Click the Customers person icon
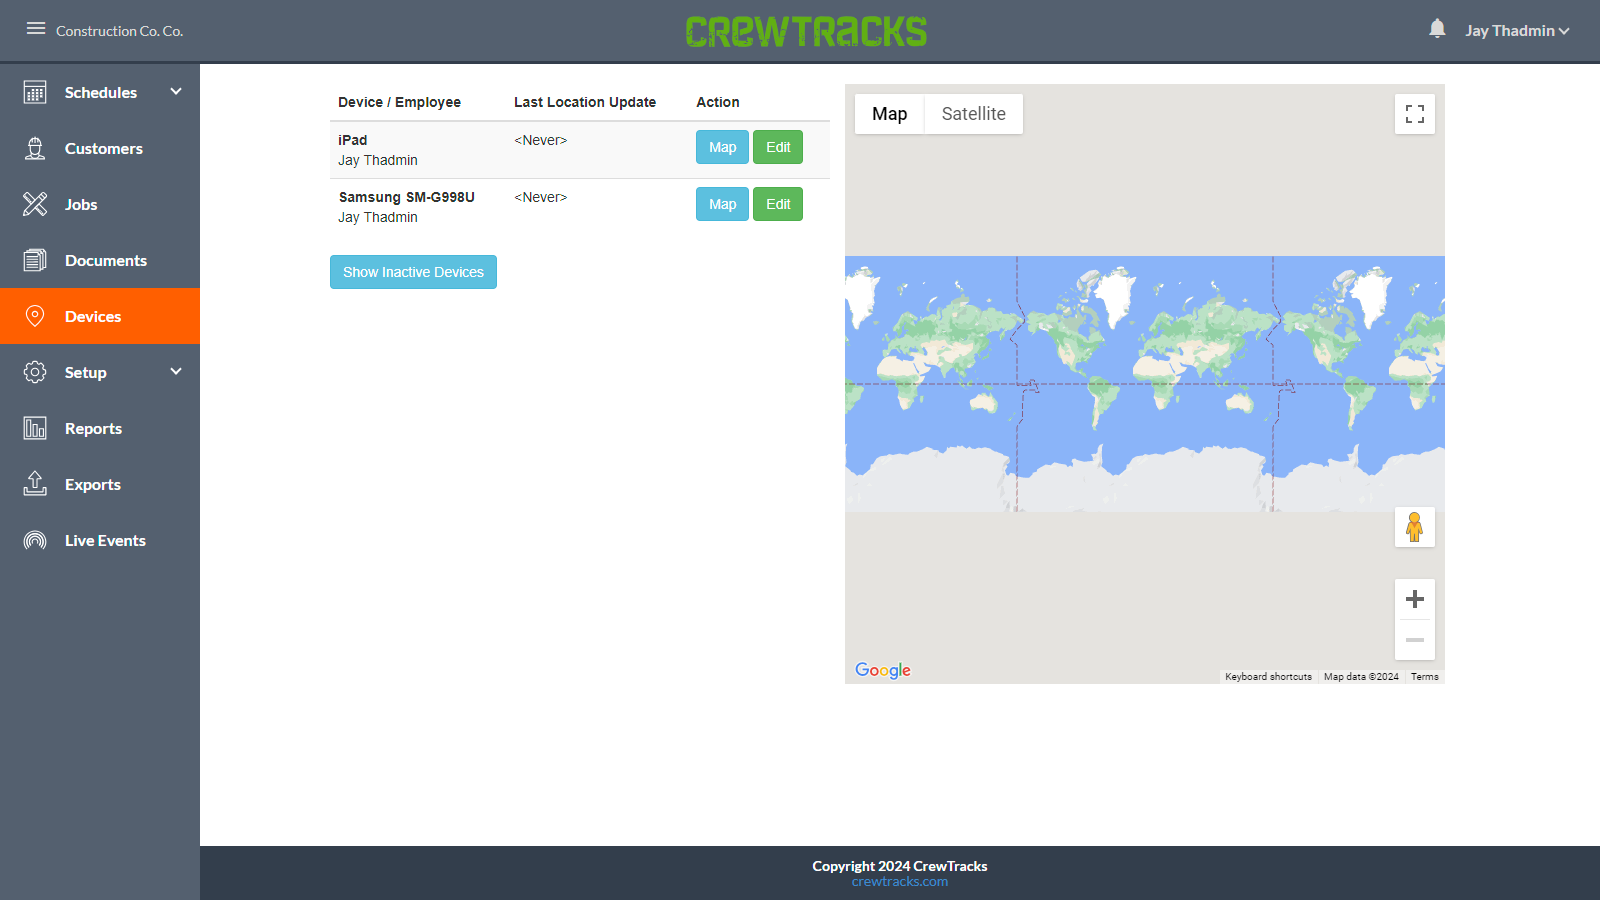Viewport: 1600px width, 900px height. [x=35, y=148]
